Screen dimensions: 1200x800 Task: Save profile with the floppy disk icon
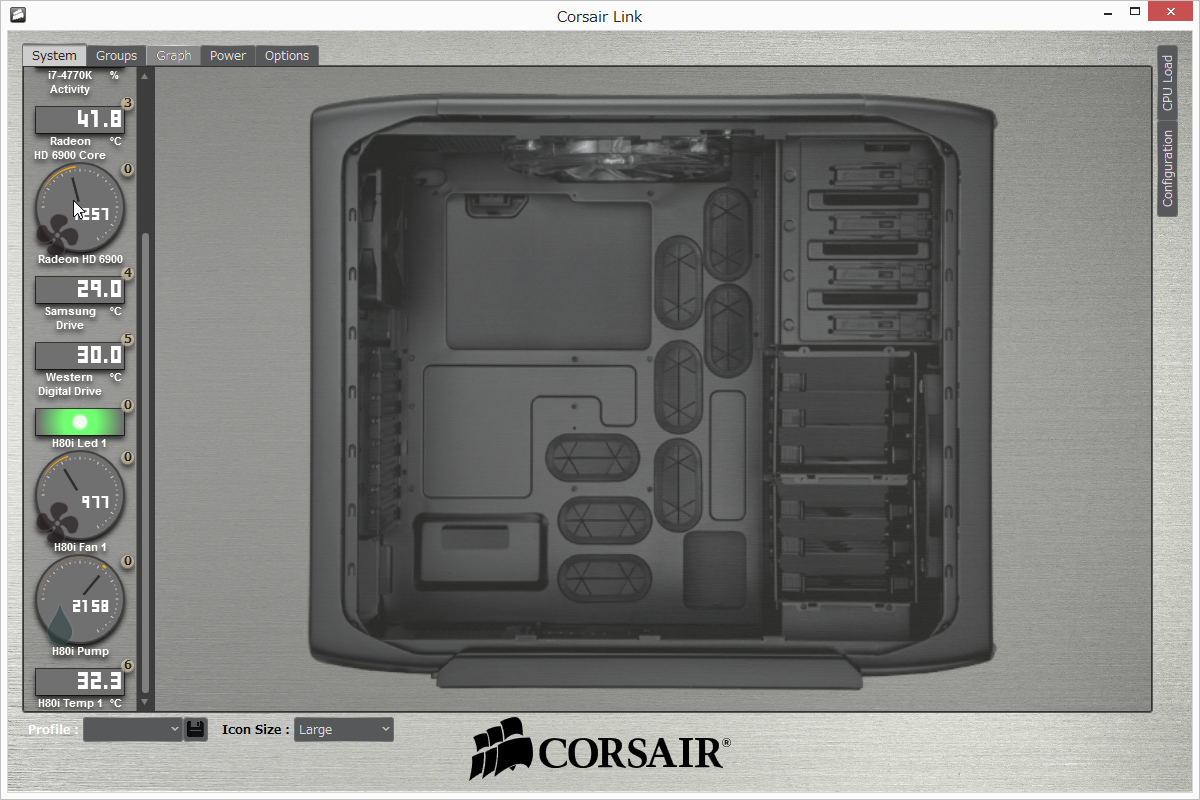196,729
